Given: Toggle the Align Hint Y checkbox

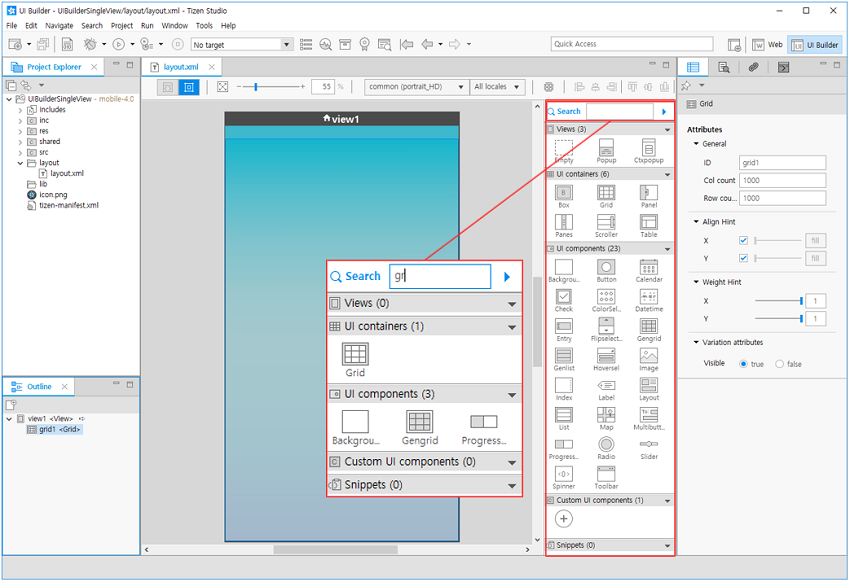Looking at the screenshot, I should tap(742, 258).
